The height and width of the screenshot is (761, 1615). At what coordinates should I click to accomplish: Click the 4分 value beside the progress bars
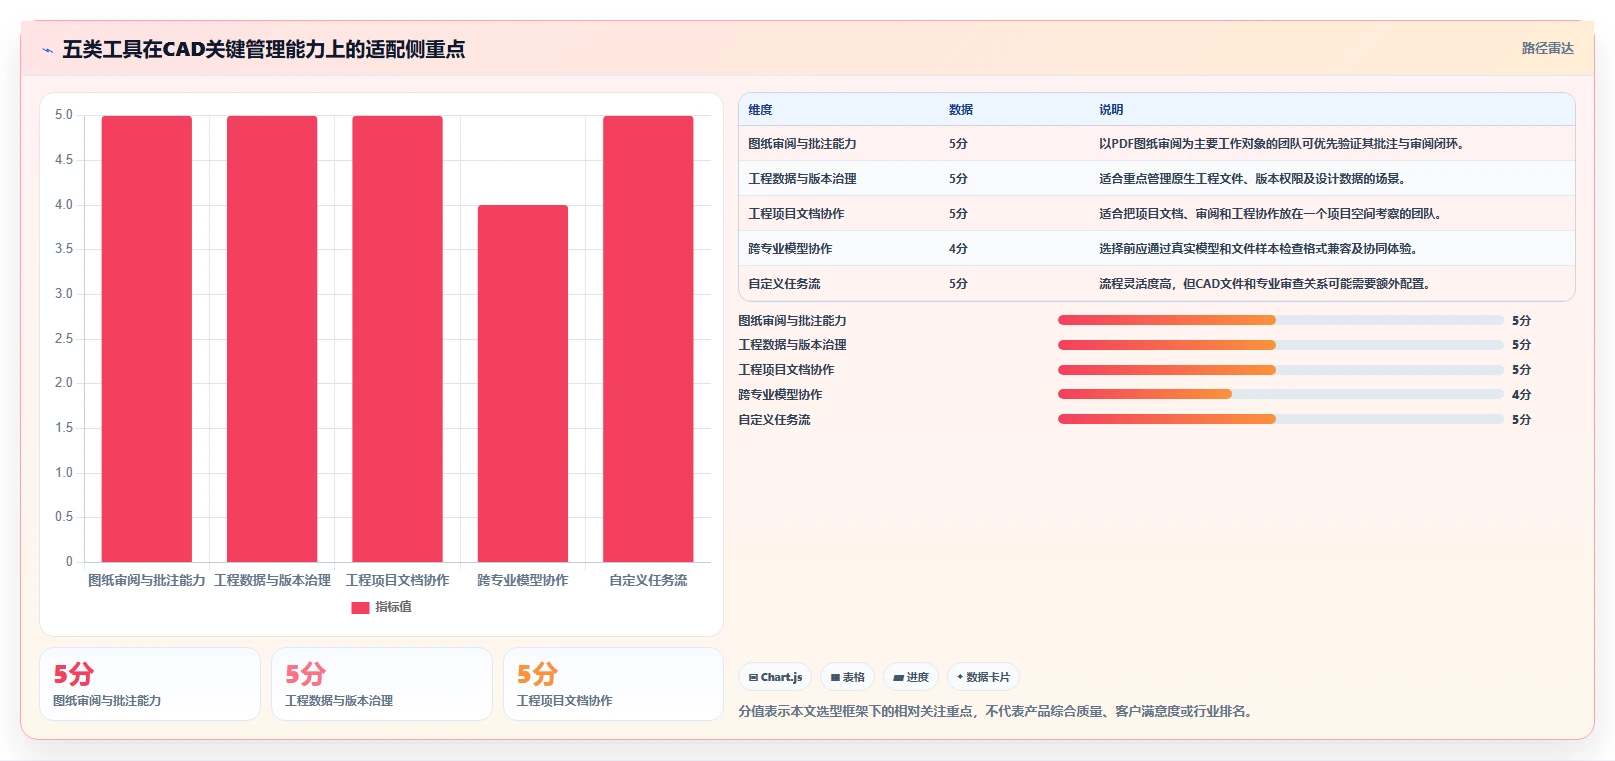pos(1521,395)
